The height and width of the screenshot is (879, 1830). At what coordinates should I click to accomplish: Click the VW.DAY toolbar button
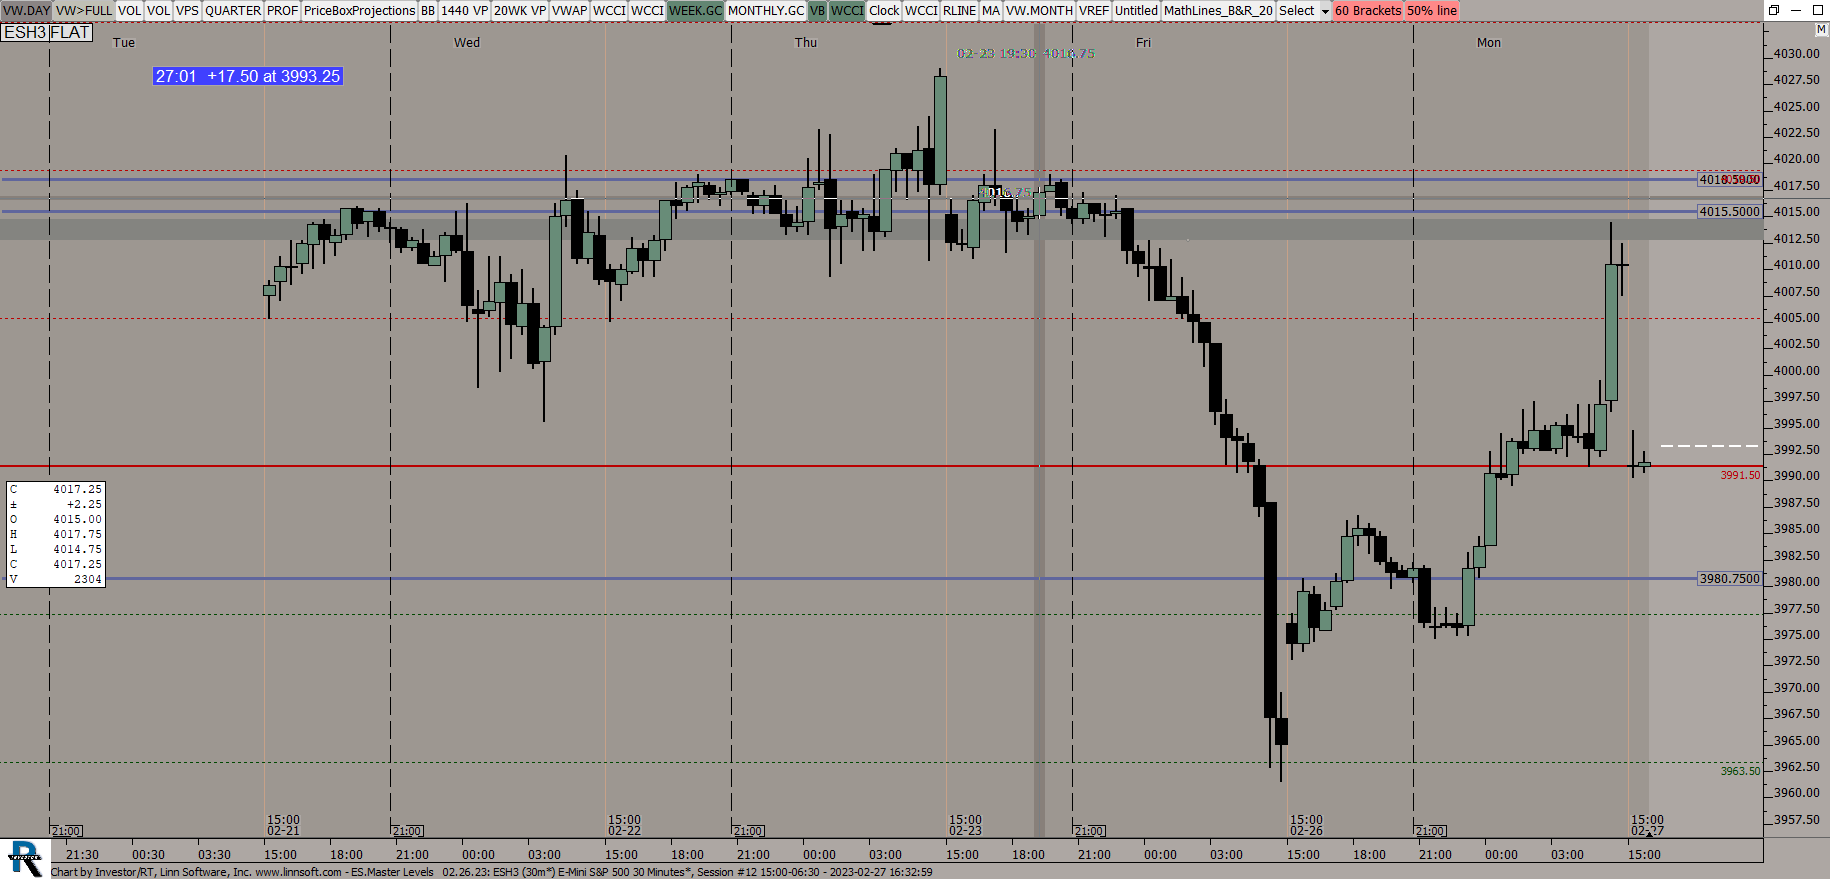click(x=26, y=10)
